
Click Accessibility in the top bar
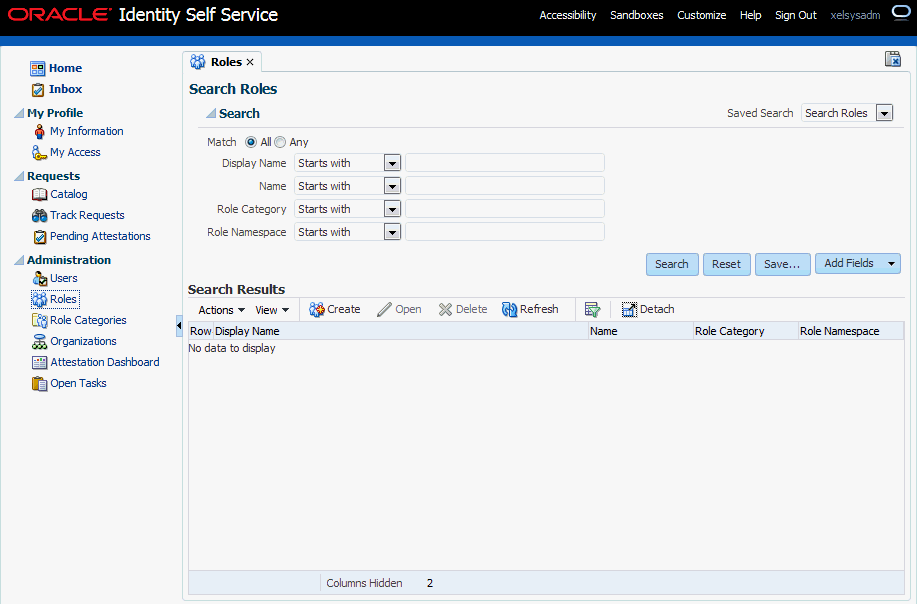567,15
